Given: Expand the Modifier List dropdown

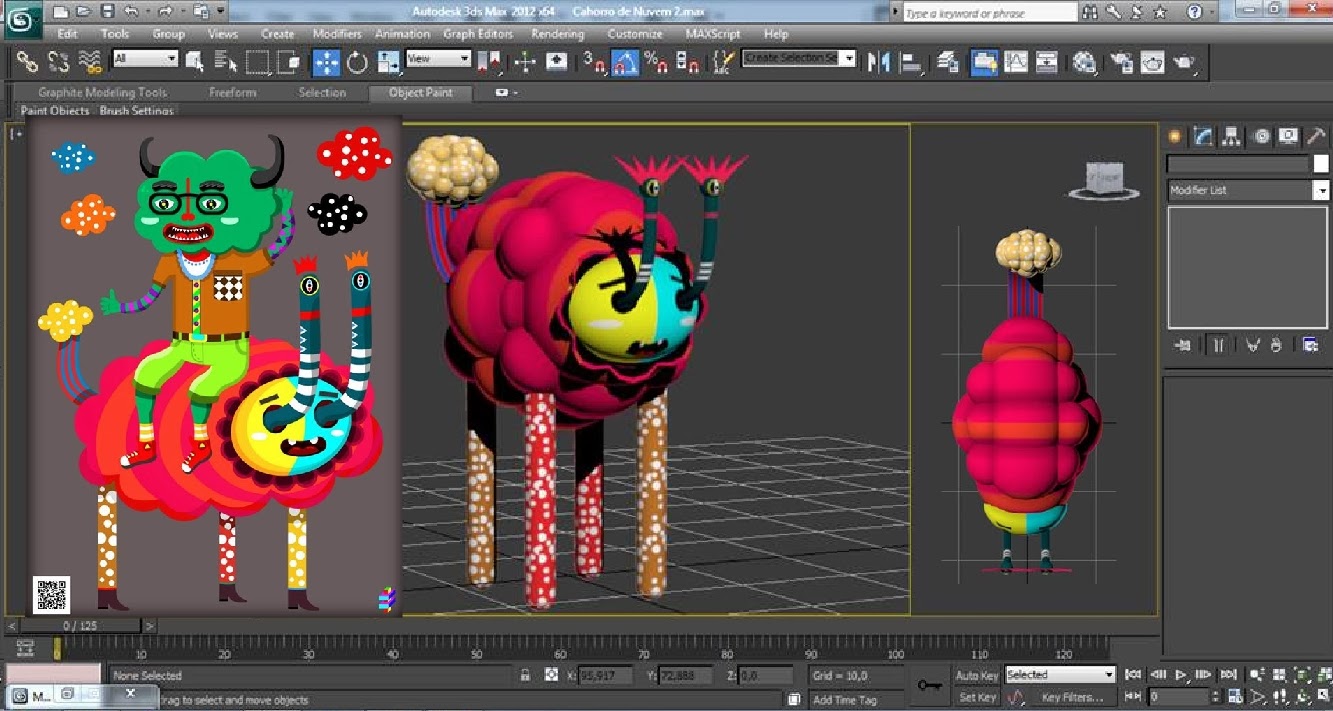Looking at the screenshot, I should (1322, 190).
